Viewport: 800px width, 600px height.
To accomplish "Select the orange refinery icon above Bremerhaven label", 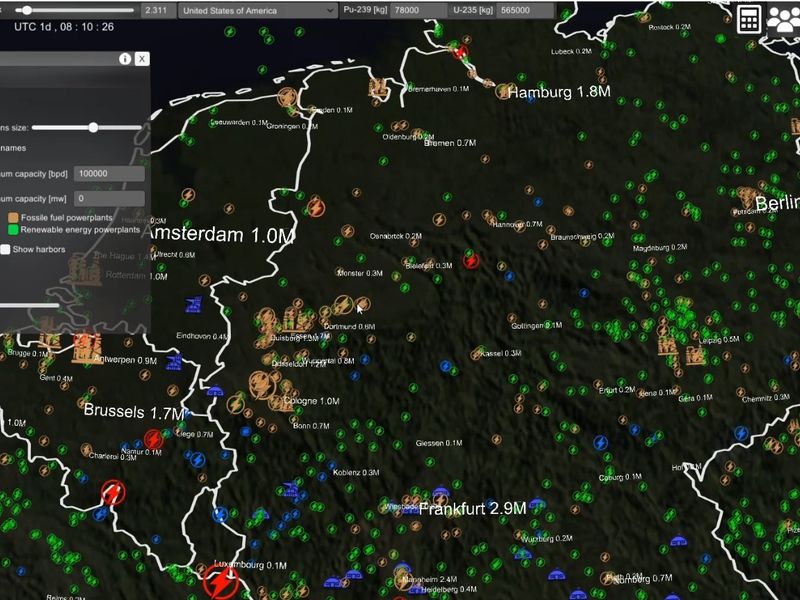I will (378, 89).
